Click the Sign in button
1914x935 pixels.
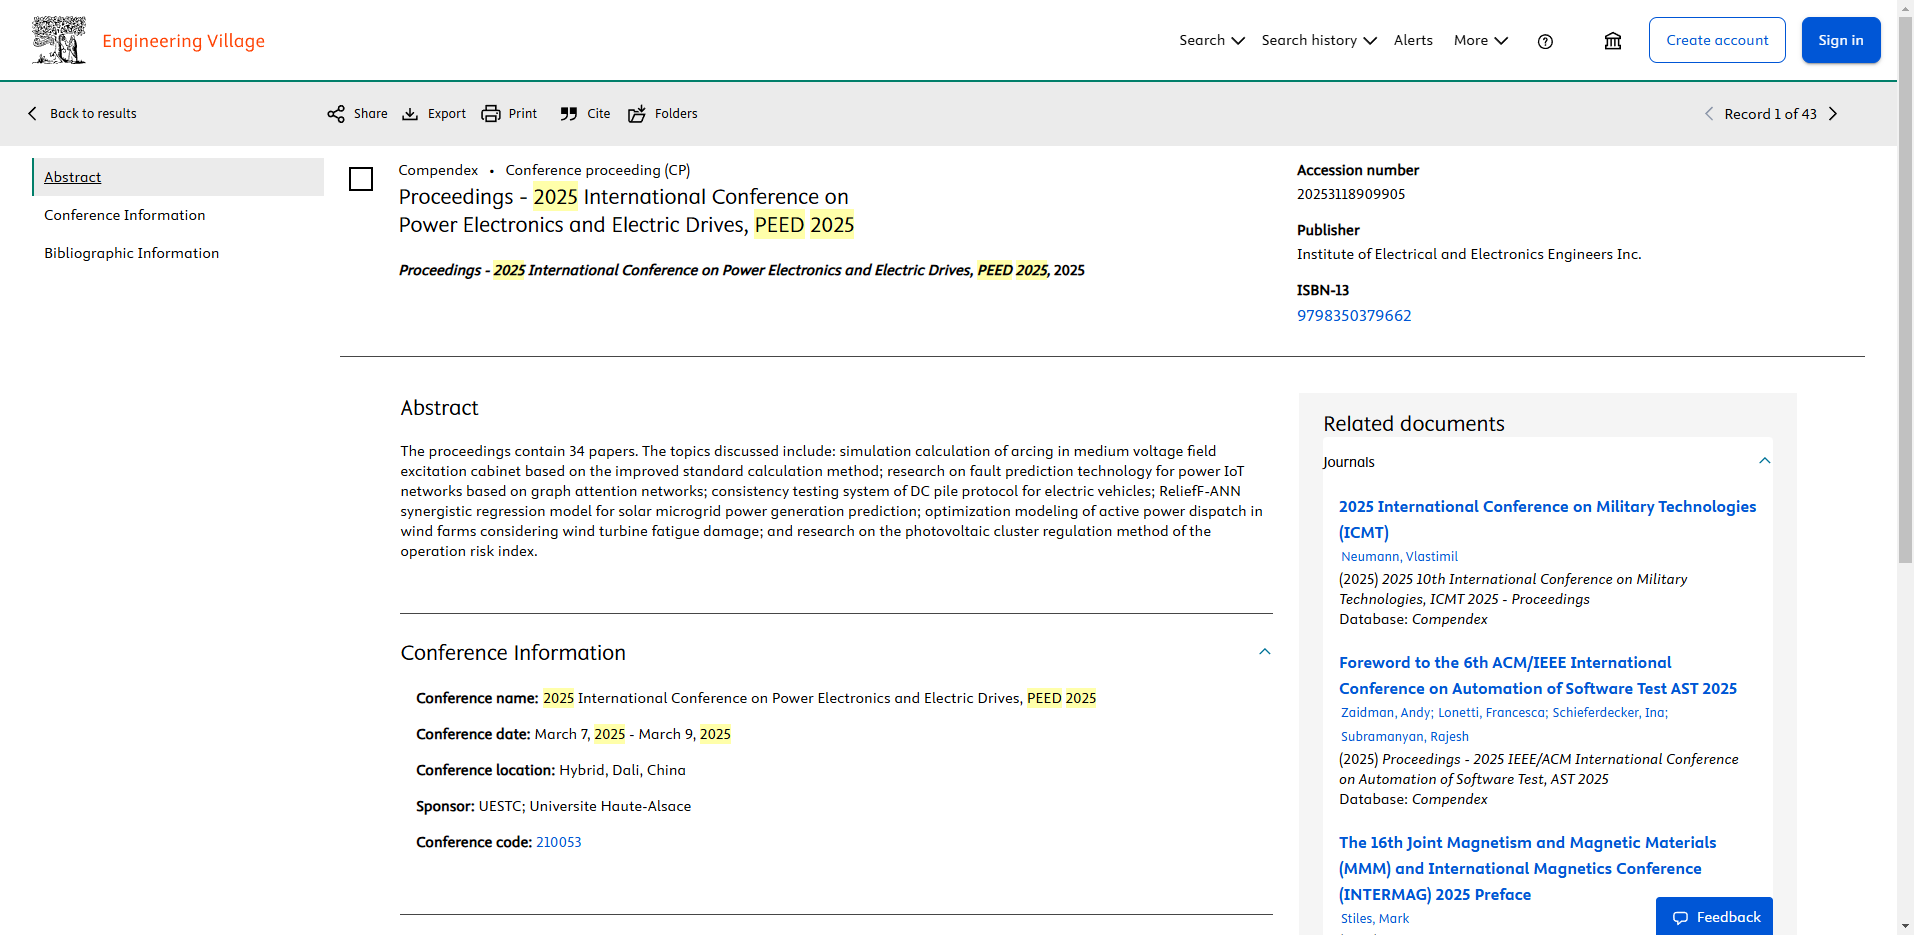pos(1840,40)
